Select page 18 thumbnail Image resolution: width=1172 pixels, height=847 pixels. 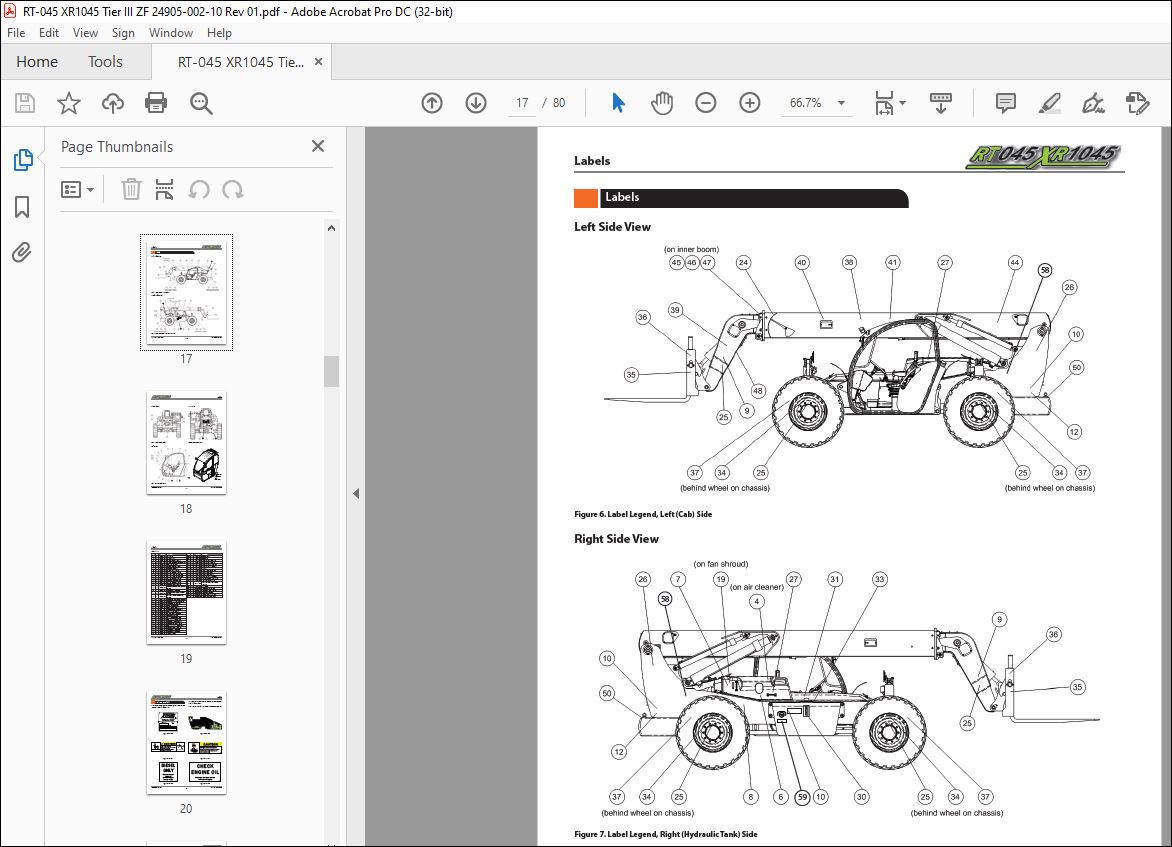click(x=186, y=443)
